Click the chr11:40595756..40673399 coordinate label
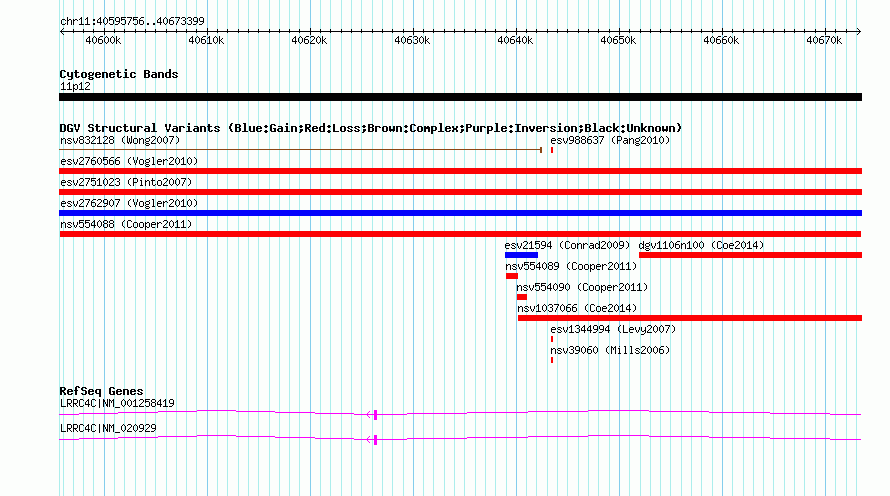 132,21
